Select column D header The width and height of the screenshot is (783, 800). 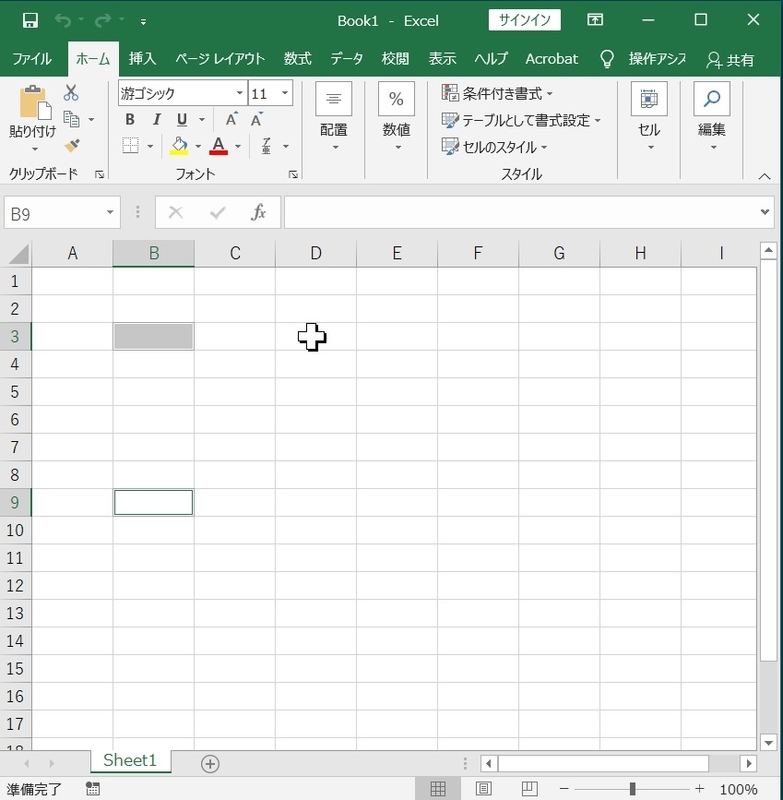pyautogui.click(x=316, y=253)
